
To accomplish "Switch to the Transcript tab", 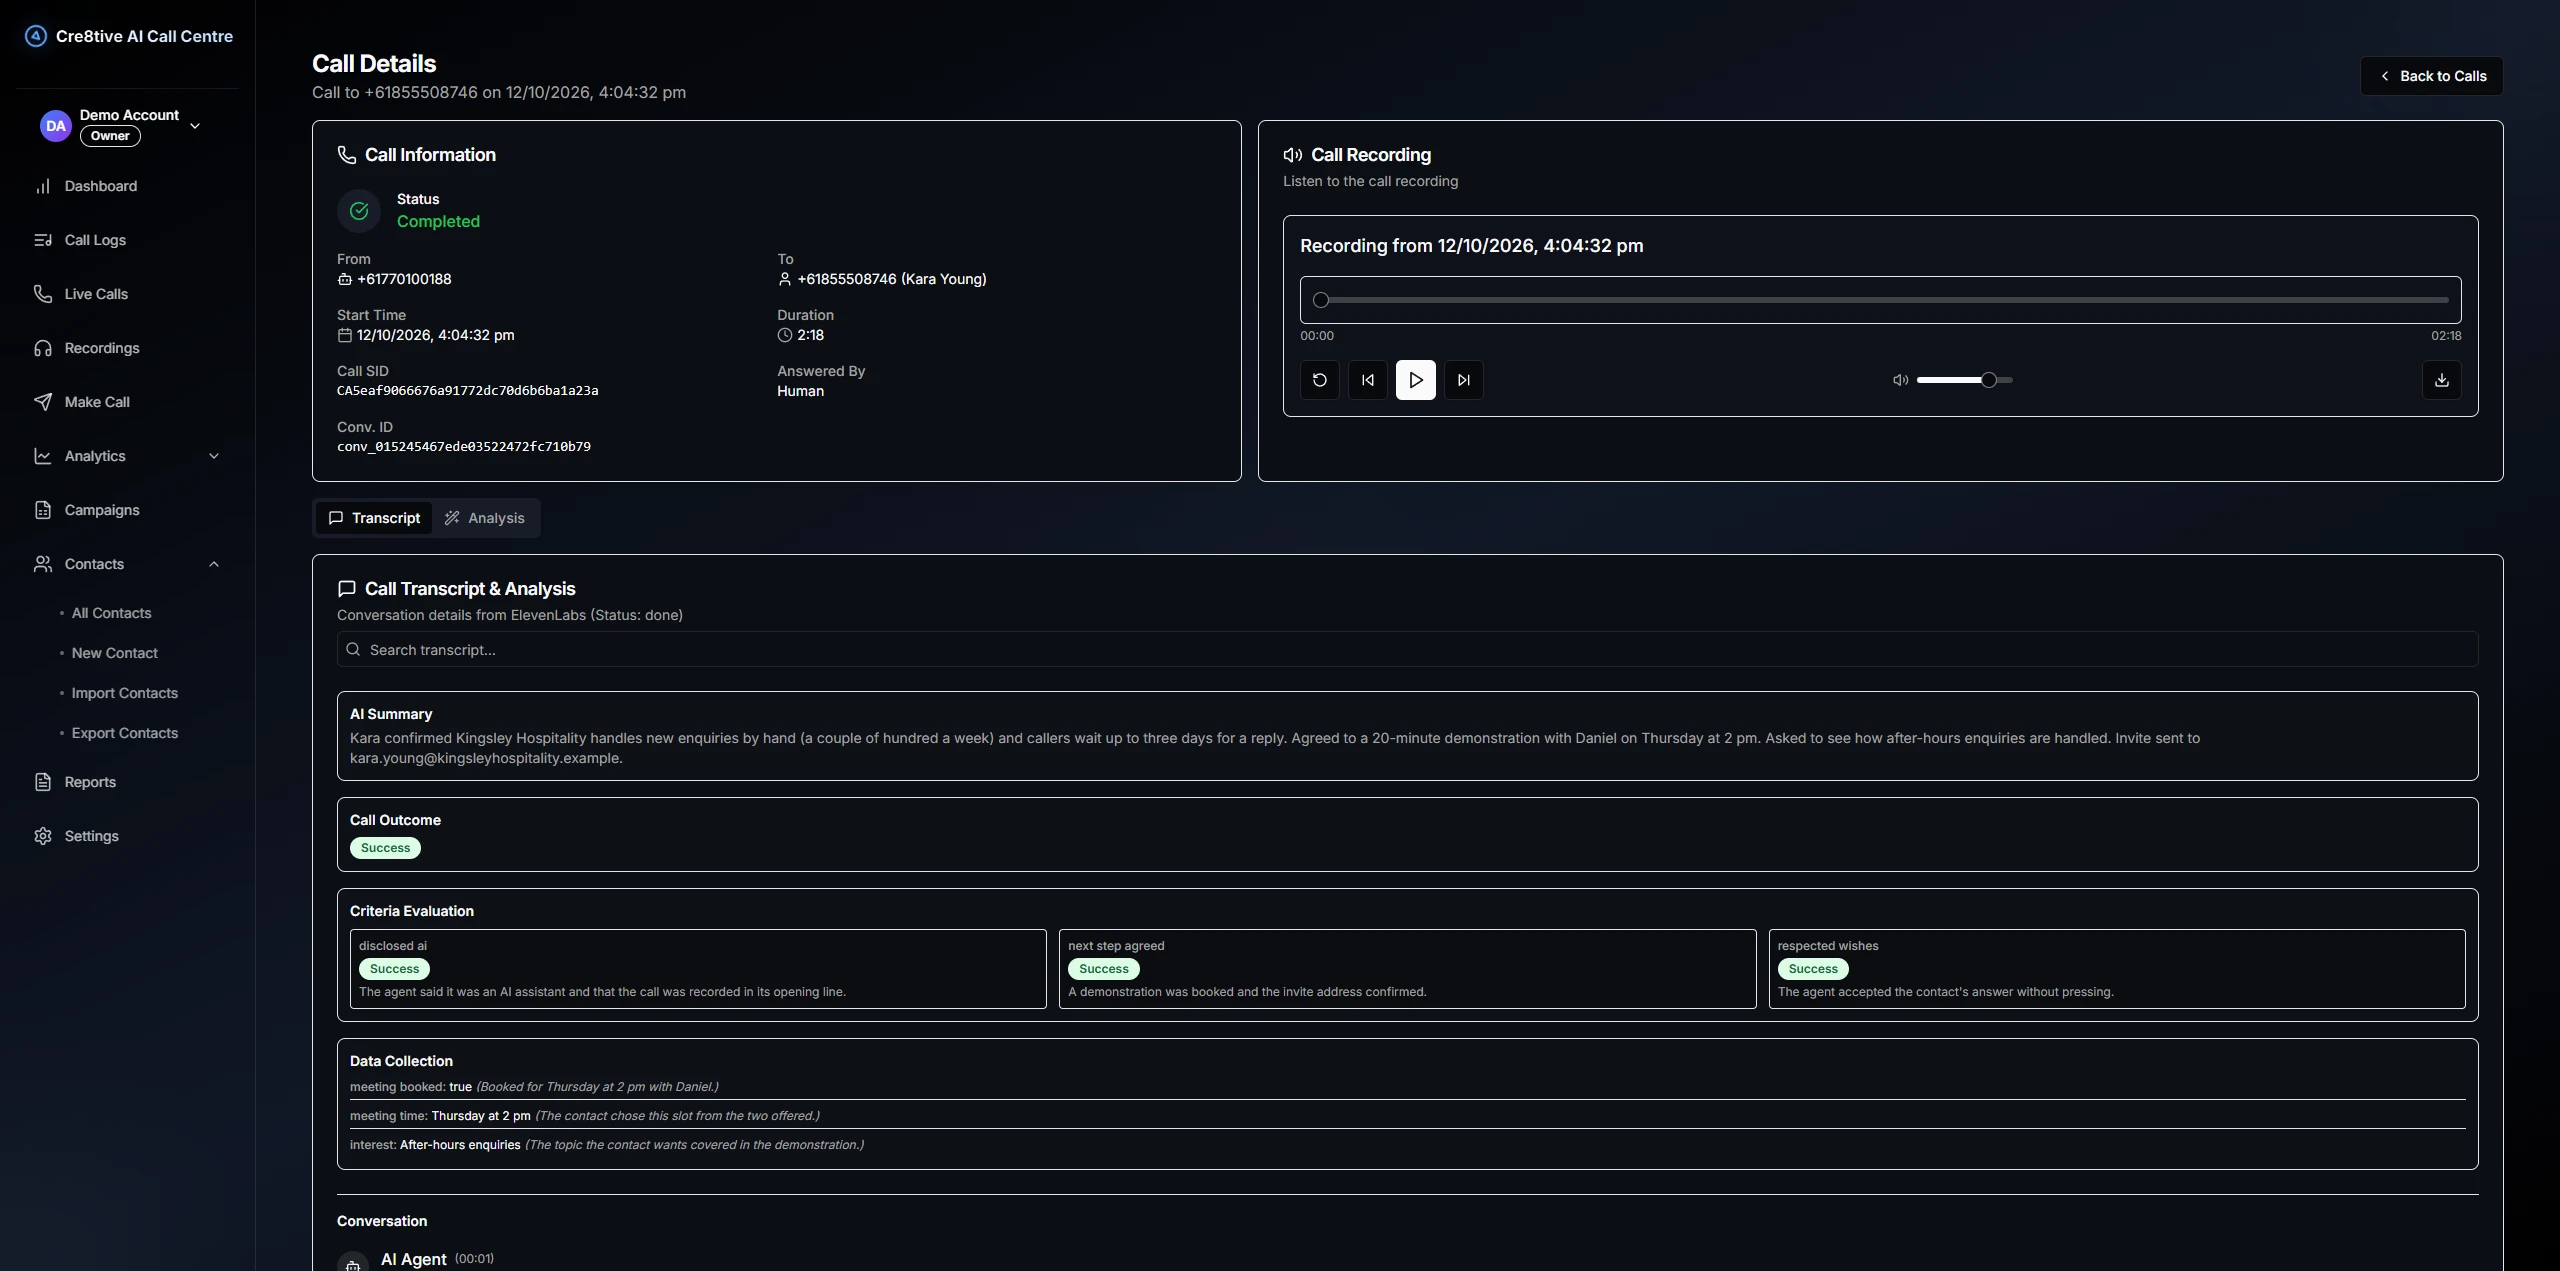I will tap(375, 518).
